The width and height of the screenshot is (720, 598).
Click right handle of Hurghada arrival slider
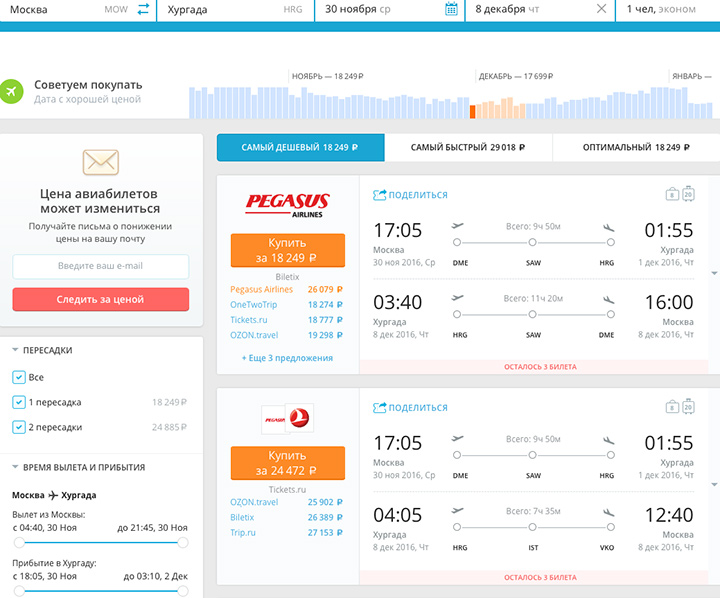tap(183, 591)
